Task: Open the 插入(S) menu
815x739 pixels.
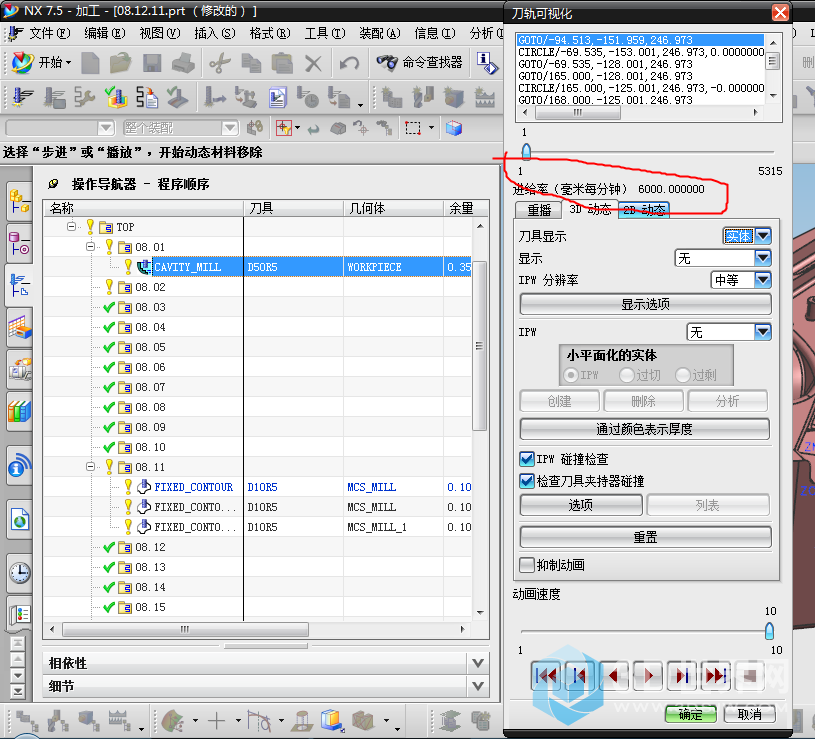Action: pyautogui.click(x=215, y=33)
